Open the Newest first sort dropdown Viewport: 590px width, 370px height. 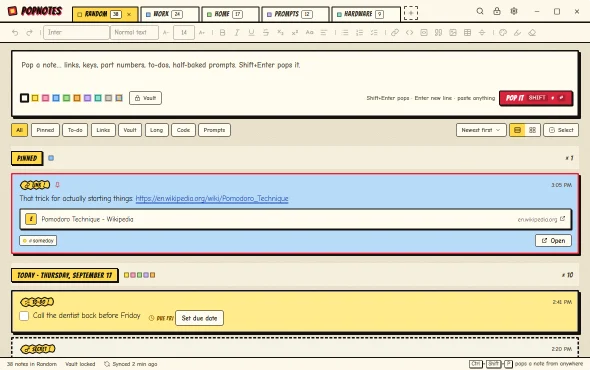point(481,130)
